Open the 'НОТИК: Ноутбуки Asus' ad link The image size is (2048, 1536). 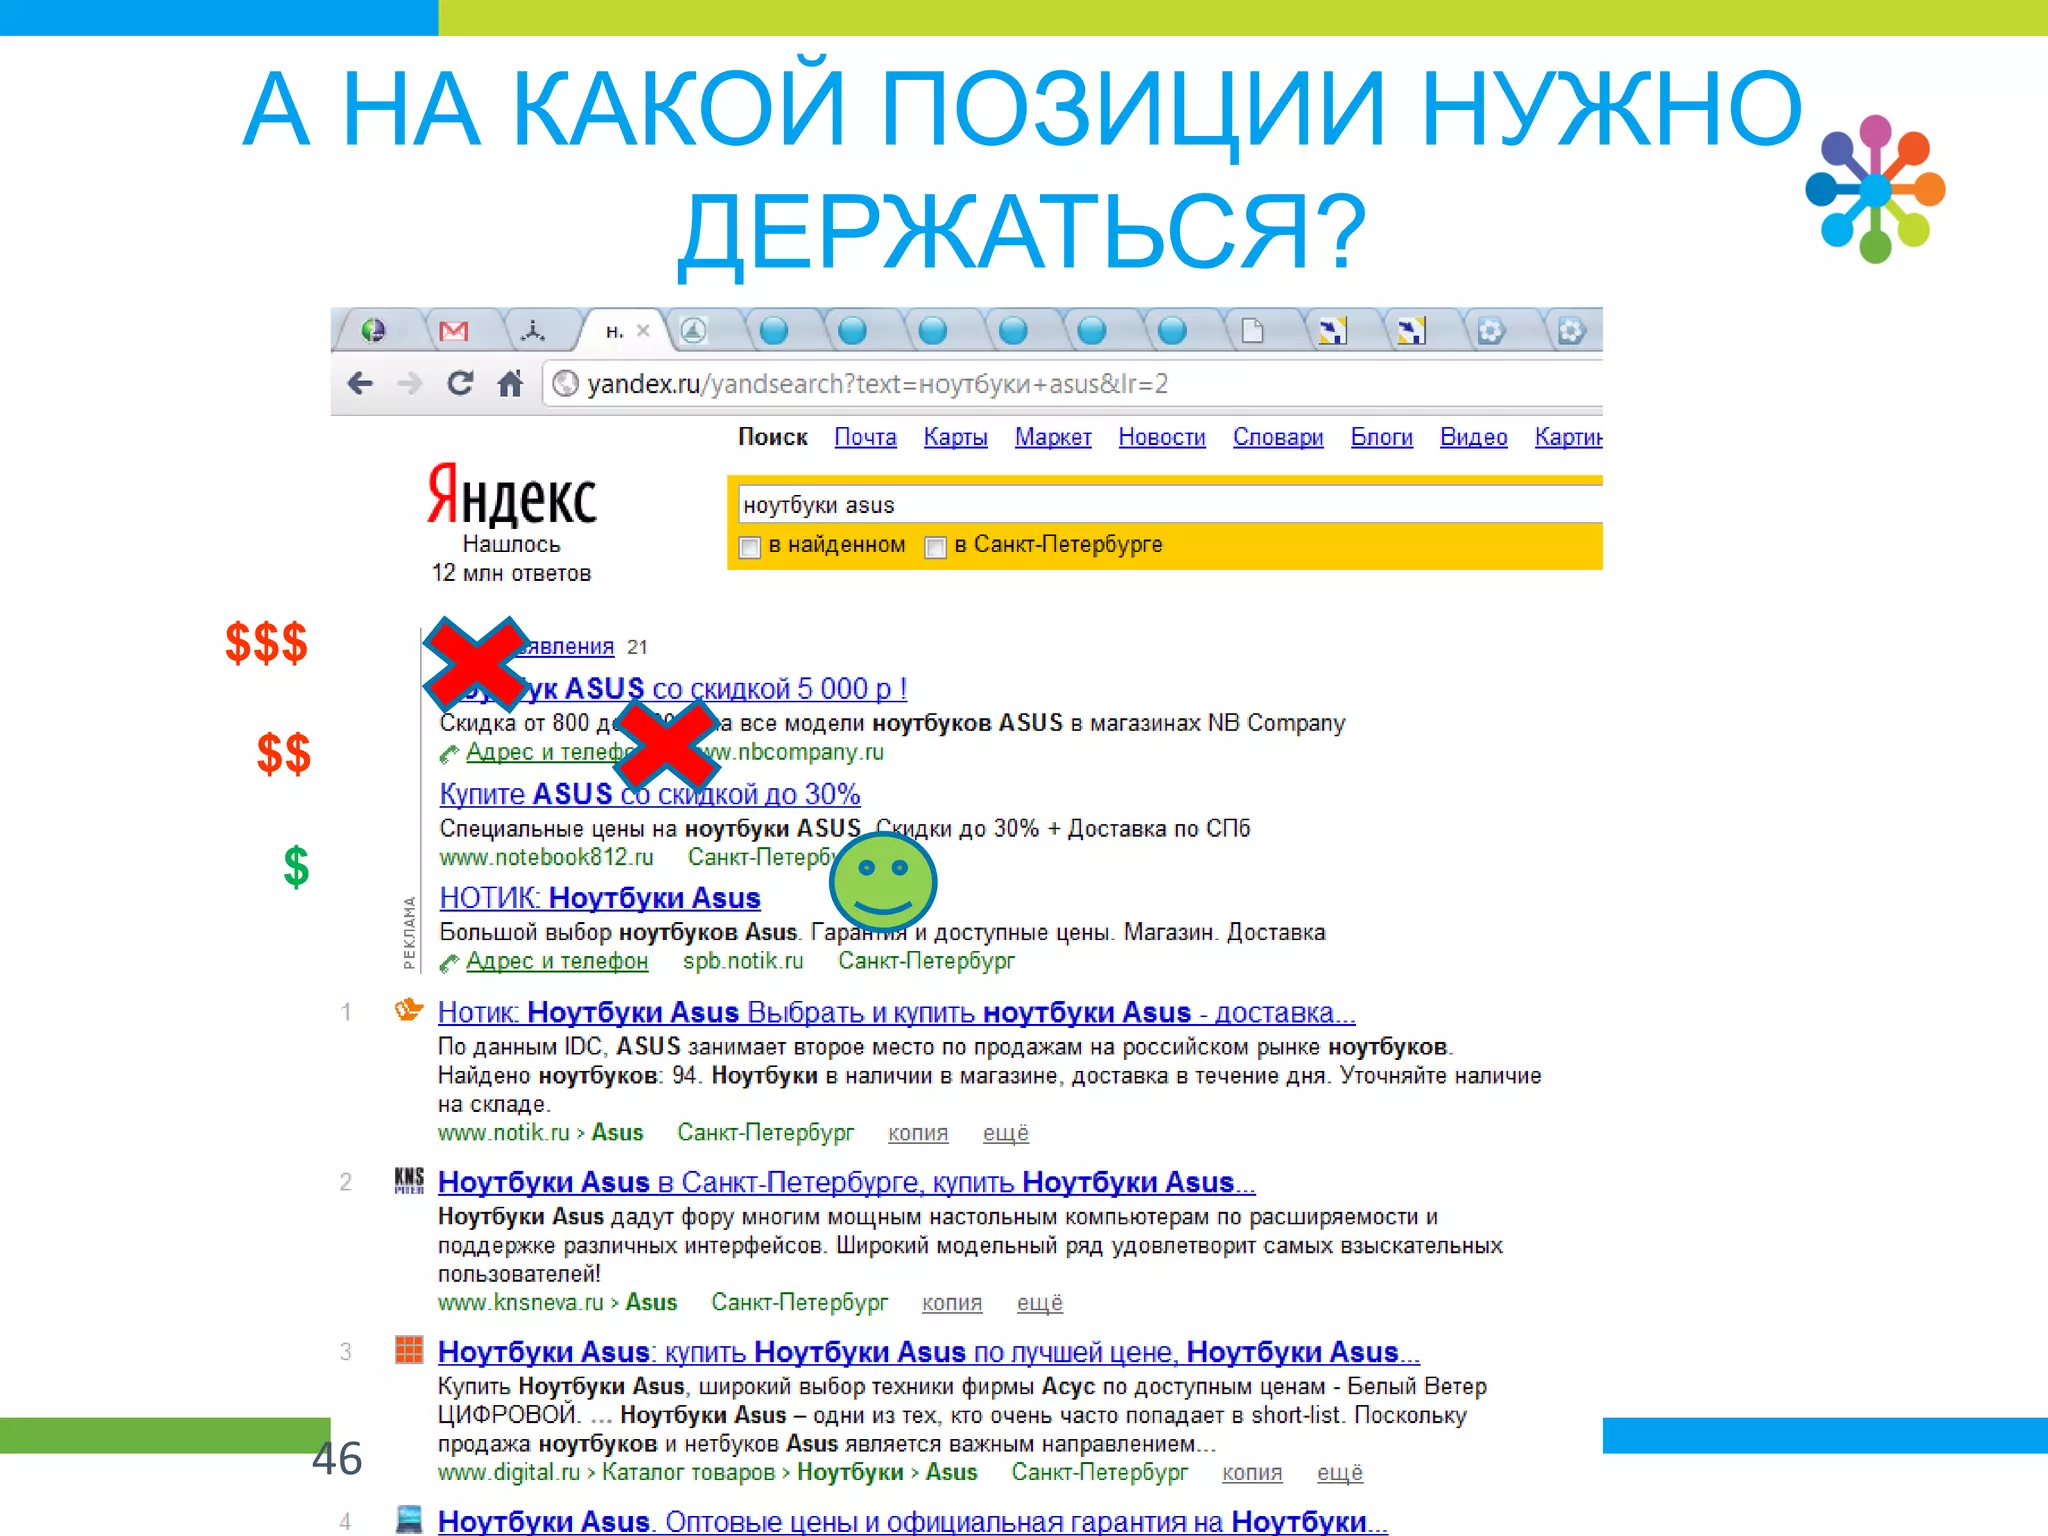(600, 898)
